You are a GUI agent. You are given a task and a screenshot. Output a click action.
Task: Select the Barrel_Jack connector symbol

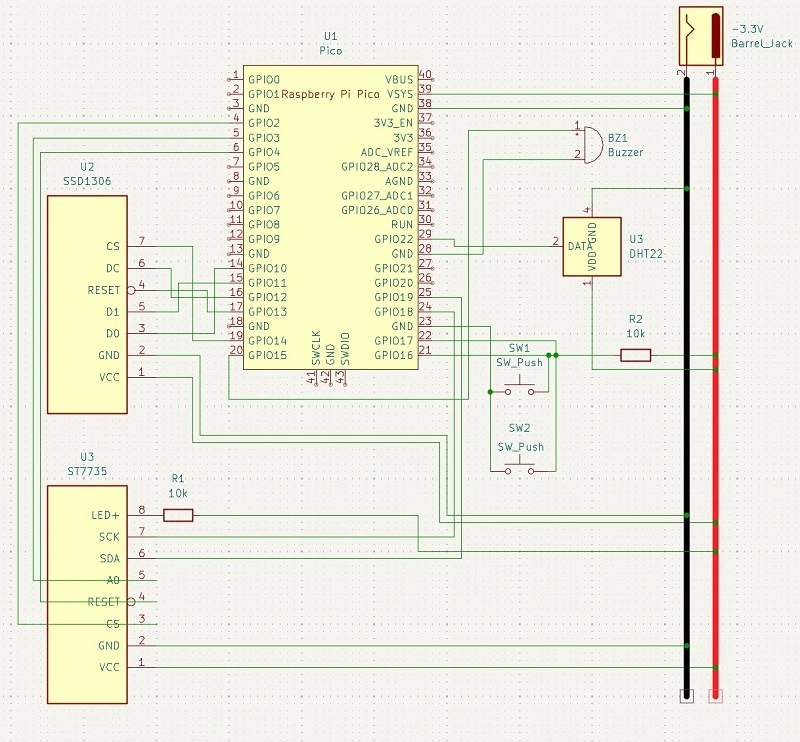700,36
